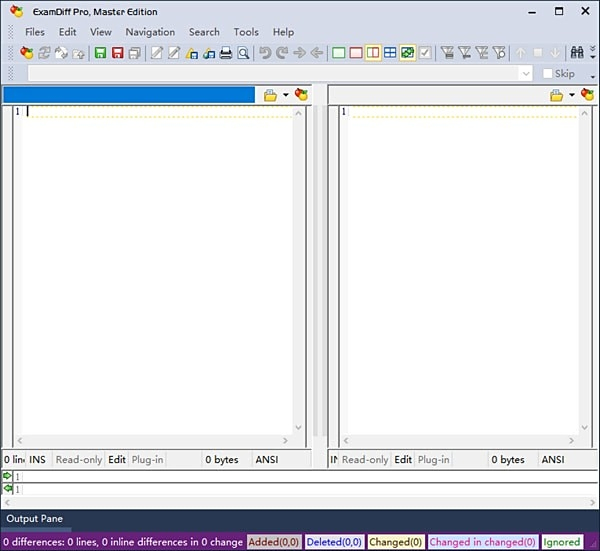The width and height of the screenshot is (600, 551).
Task: Click the green-bordered pane view icon
Action: (x=339, y=53)
